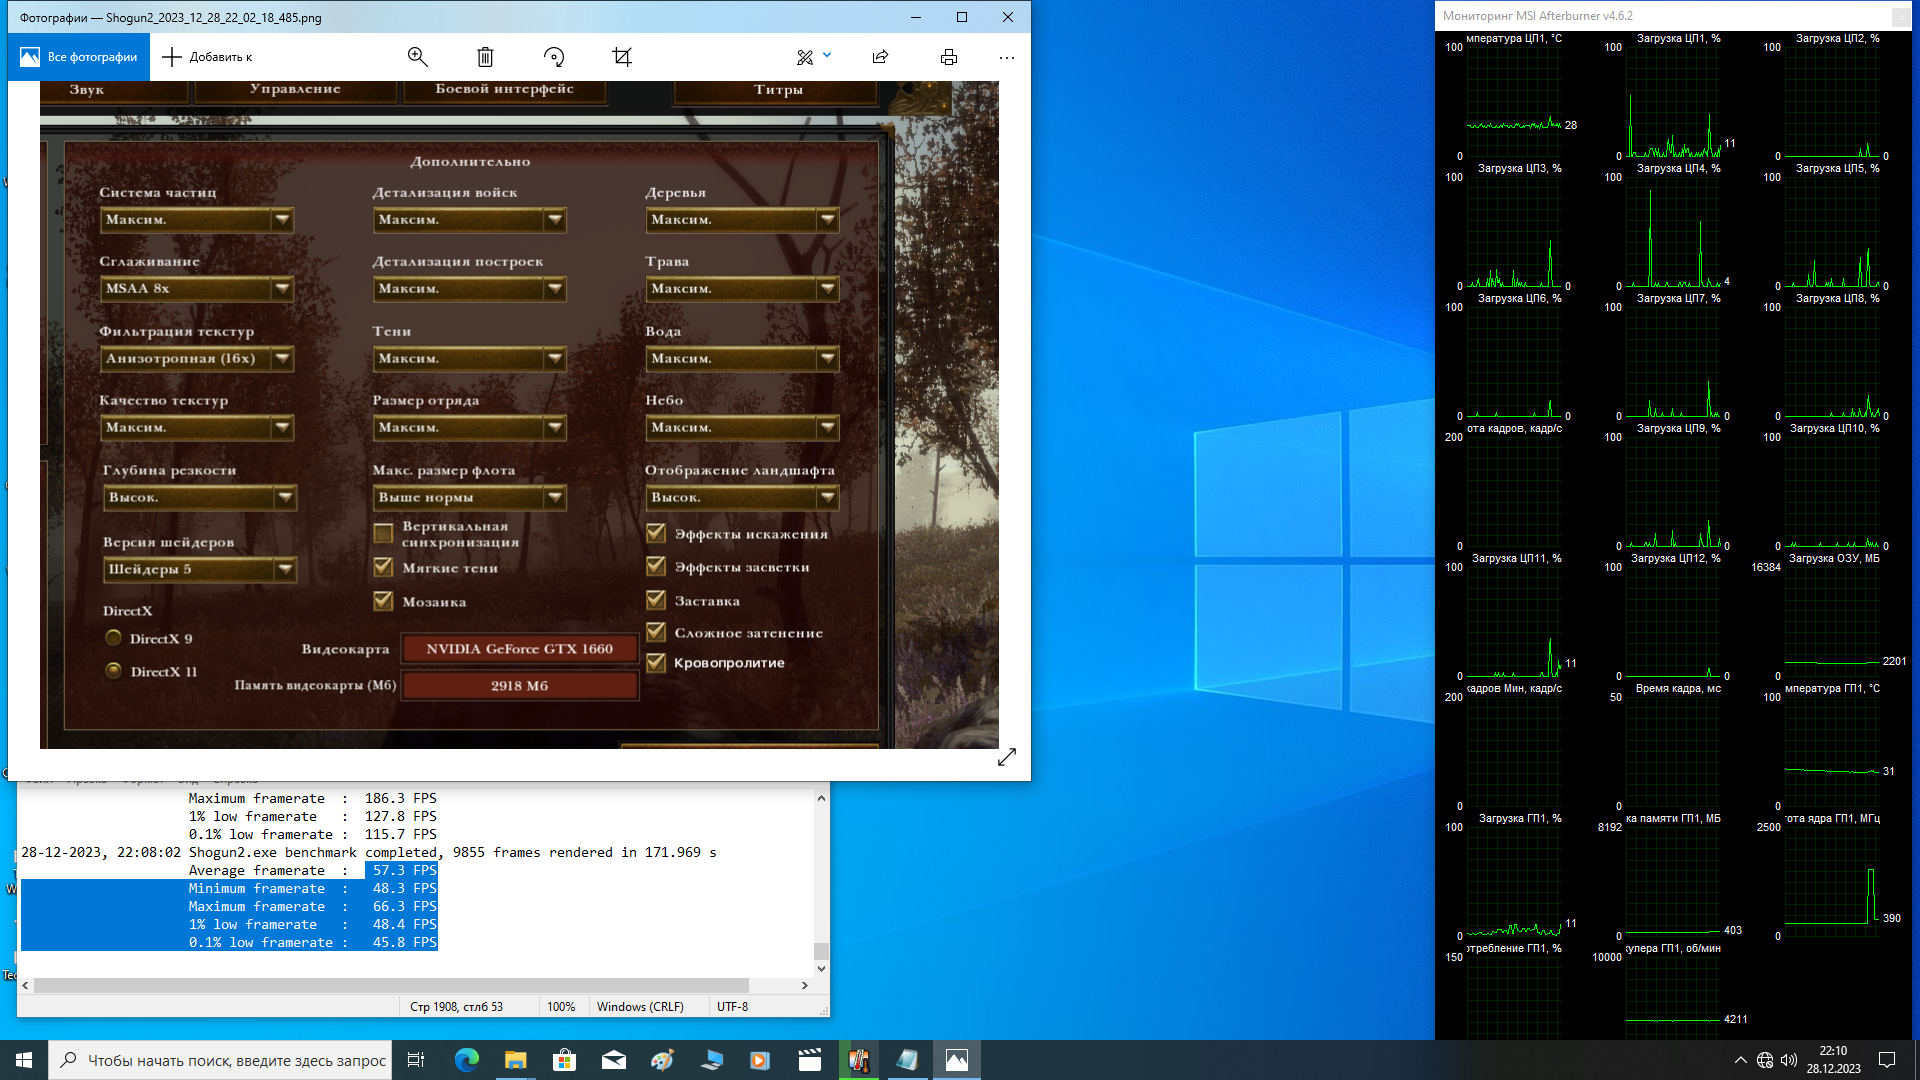
Task: Open Task View on the taskbar
Action: [x=416, y=1060]
